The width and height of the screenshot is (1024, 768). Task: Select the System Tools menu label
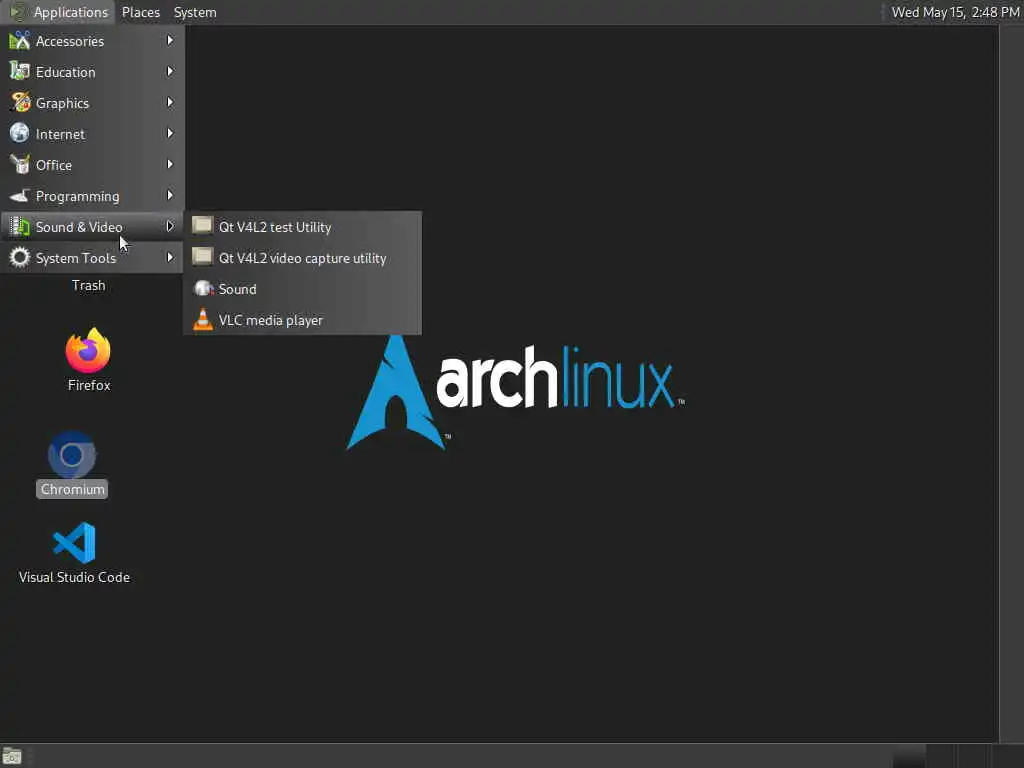click(x=76, y=259)
